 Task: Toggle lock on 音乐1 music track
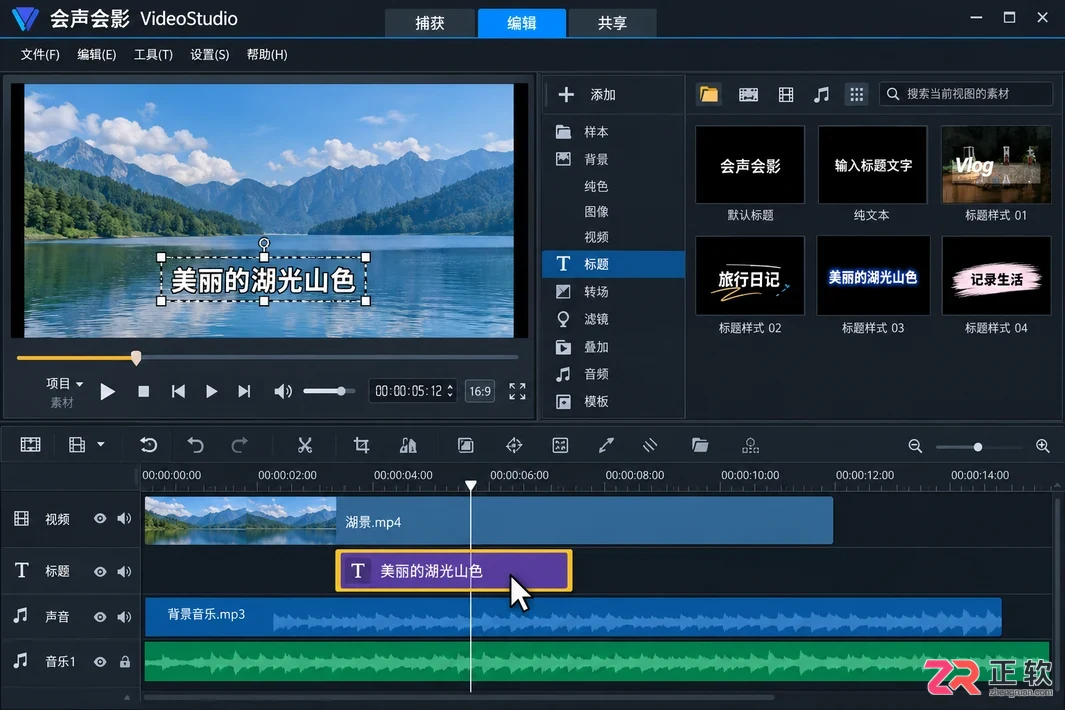pos(124,662)
